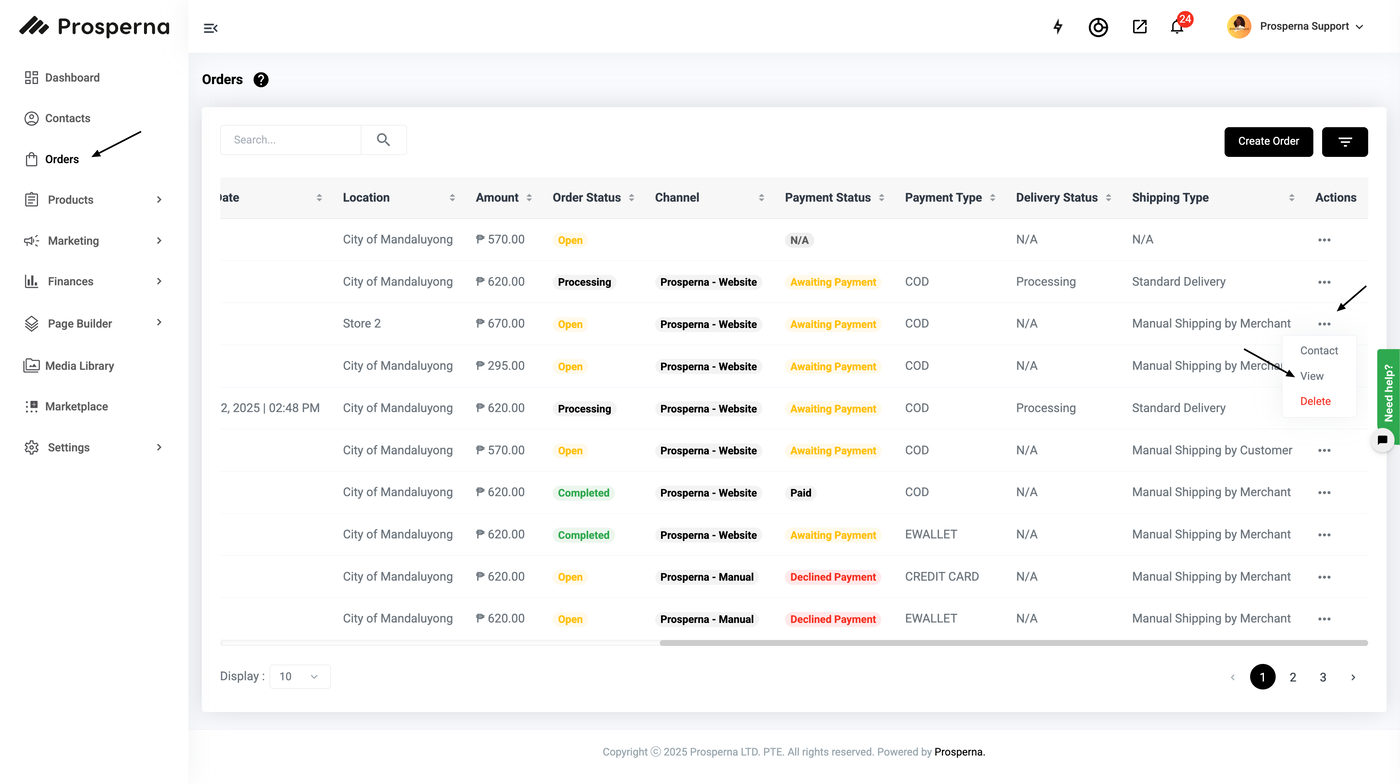Expand the Settings sidebar submenu
The image size is (1400, 784).
point(158,448)
